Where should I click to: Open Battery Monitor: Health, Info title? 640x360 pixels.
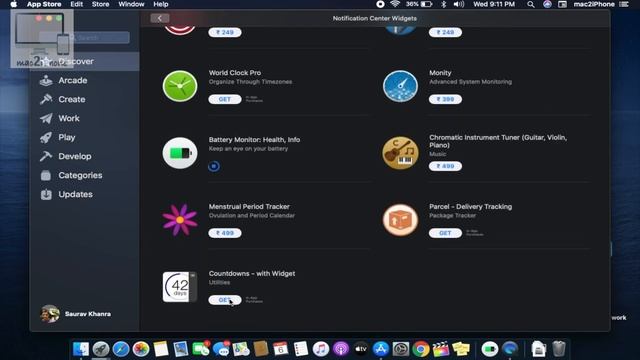pyautogui.click(x=254, y=140)
